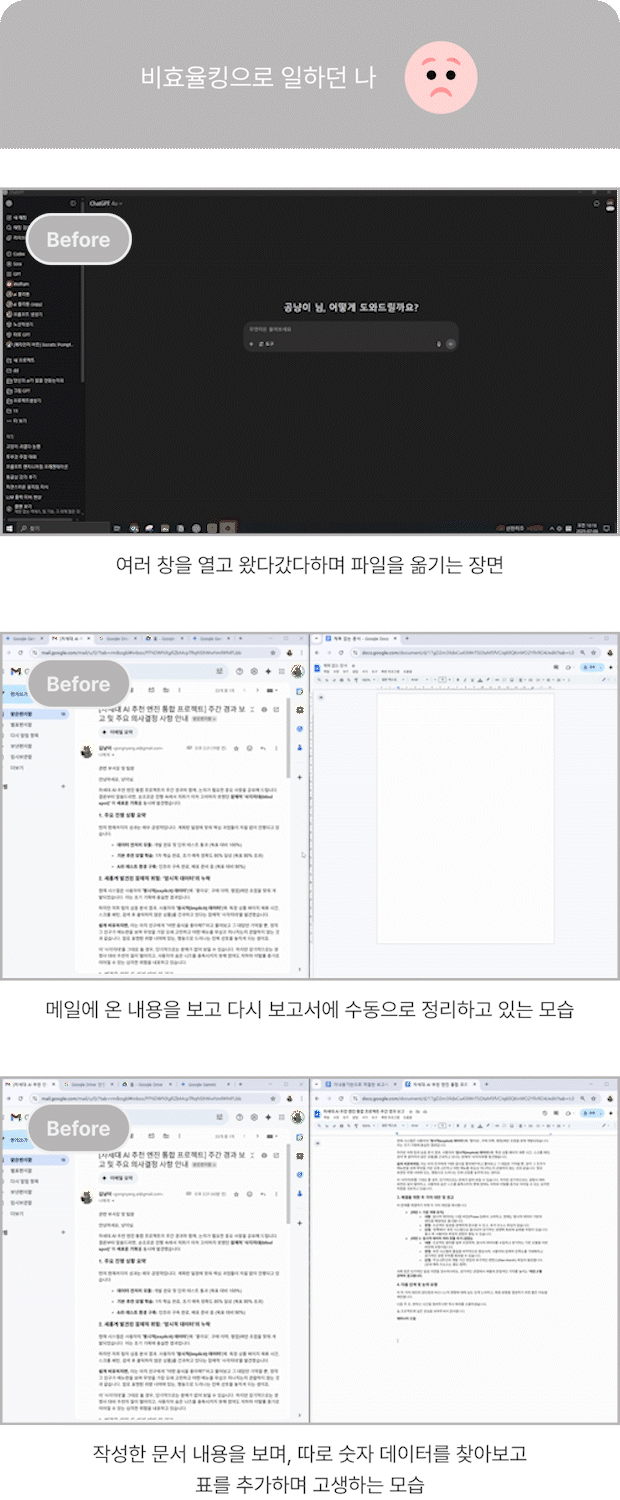Start ChatGPT voice mode round button
Screen dimensions: 620x1500
click(x=451, y=343)
